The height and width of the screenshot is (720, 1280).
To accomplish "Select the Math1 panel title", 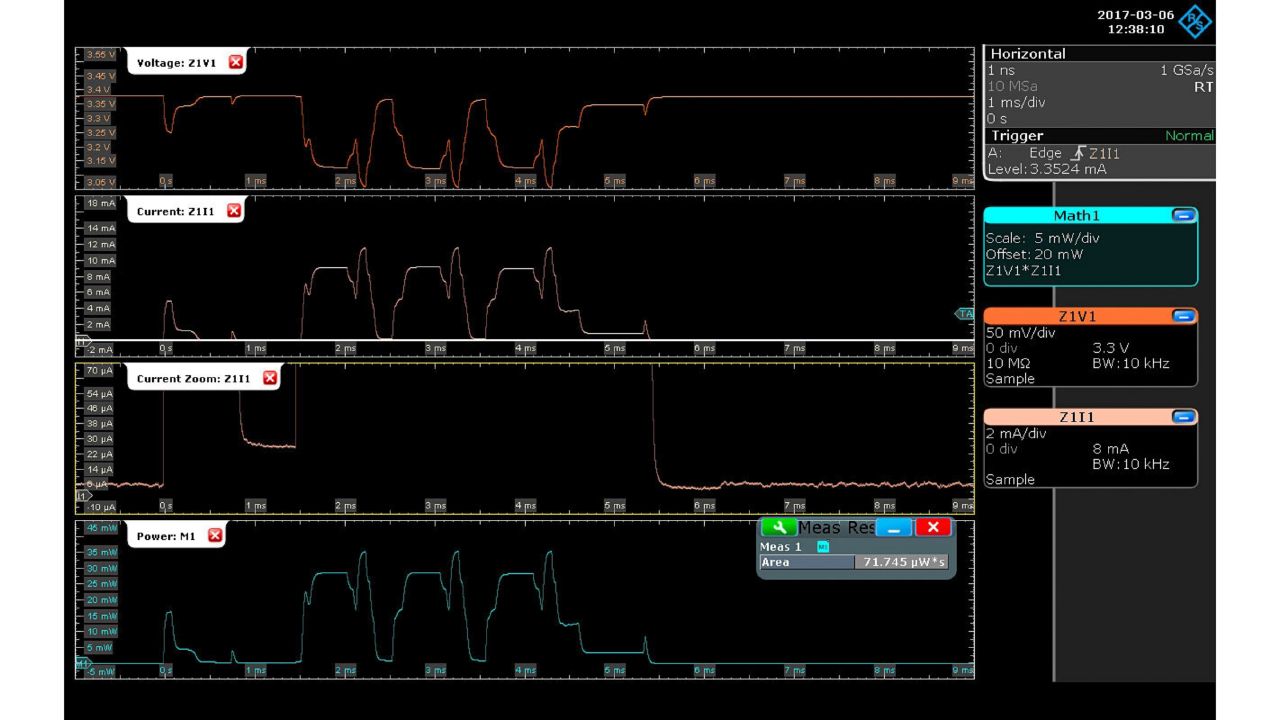I will 1075,216.
